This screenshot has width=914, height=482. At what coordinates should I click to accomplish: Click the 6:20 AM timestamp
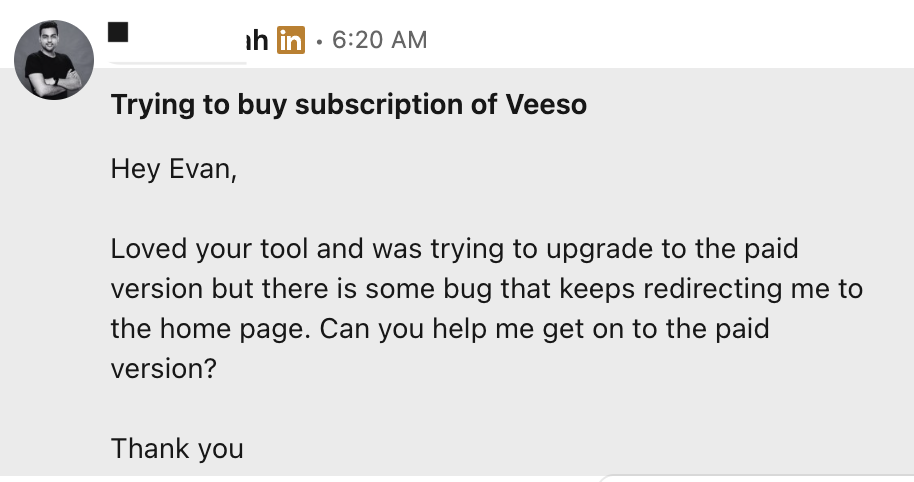(x=378, y=41)
